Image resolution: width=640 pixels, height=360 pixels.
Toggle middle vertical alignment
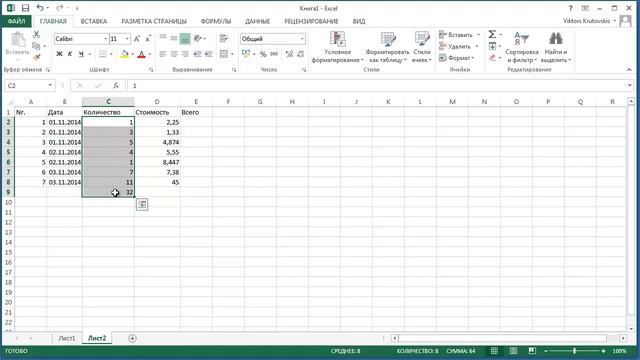[x=174, y=38]
